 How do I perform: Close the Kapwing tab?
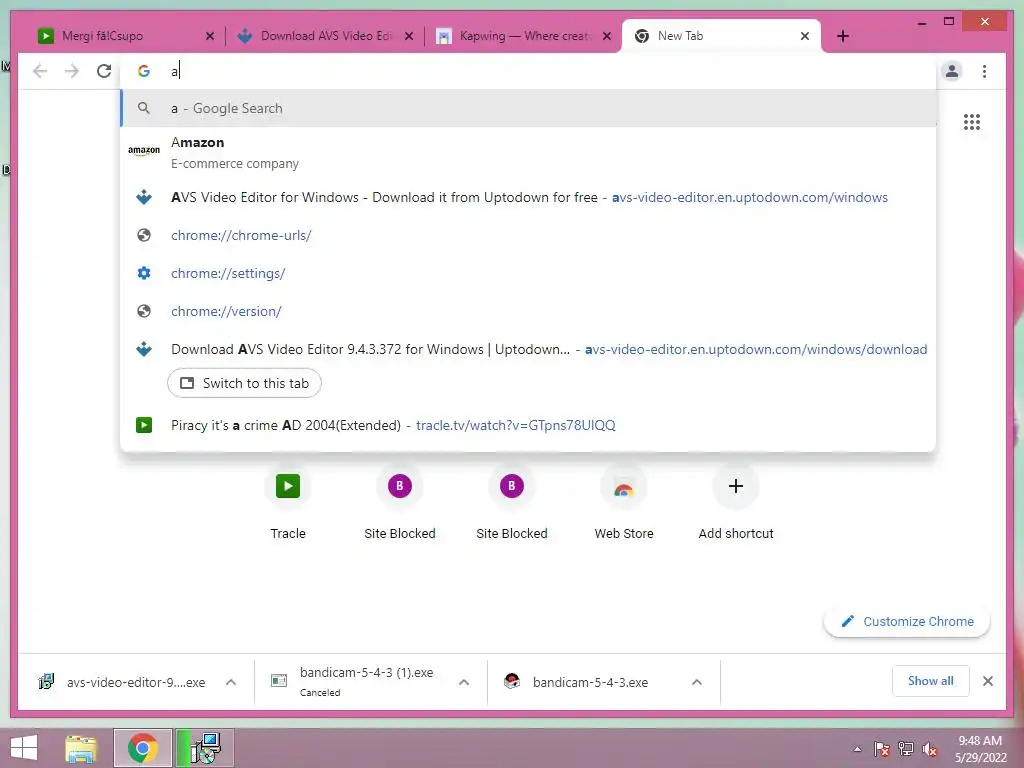(607, 36)
